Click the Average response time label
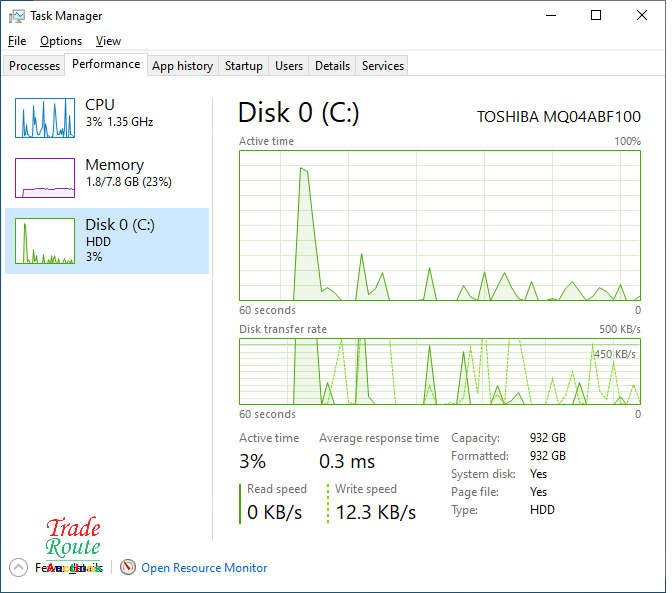 [x=379, y=438]
